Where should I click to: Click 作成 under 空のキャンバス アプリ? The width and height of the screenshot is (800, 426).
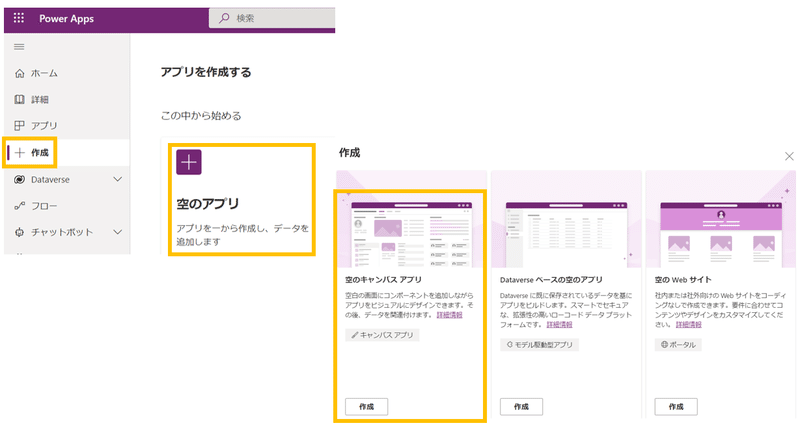pos(366,407)
